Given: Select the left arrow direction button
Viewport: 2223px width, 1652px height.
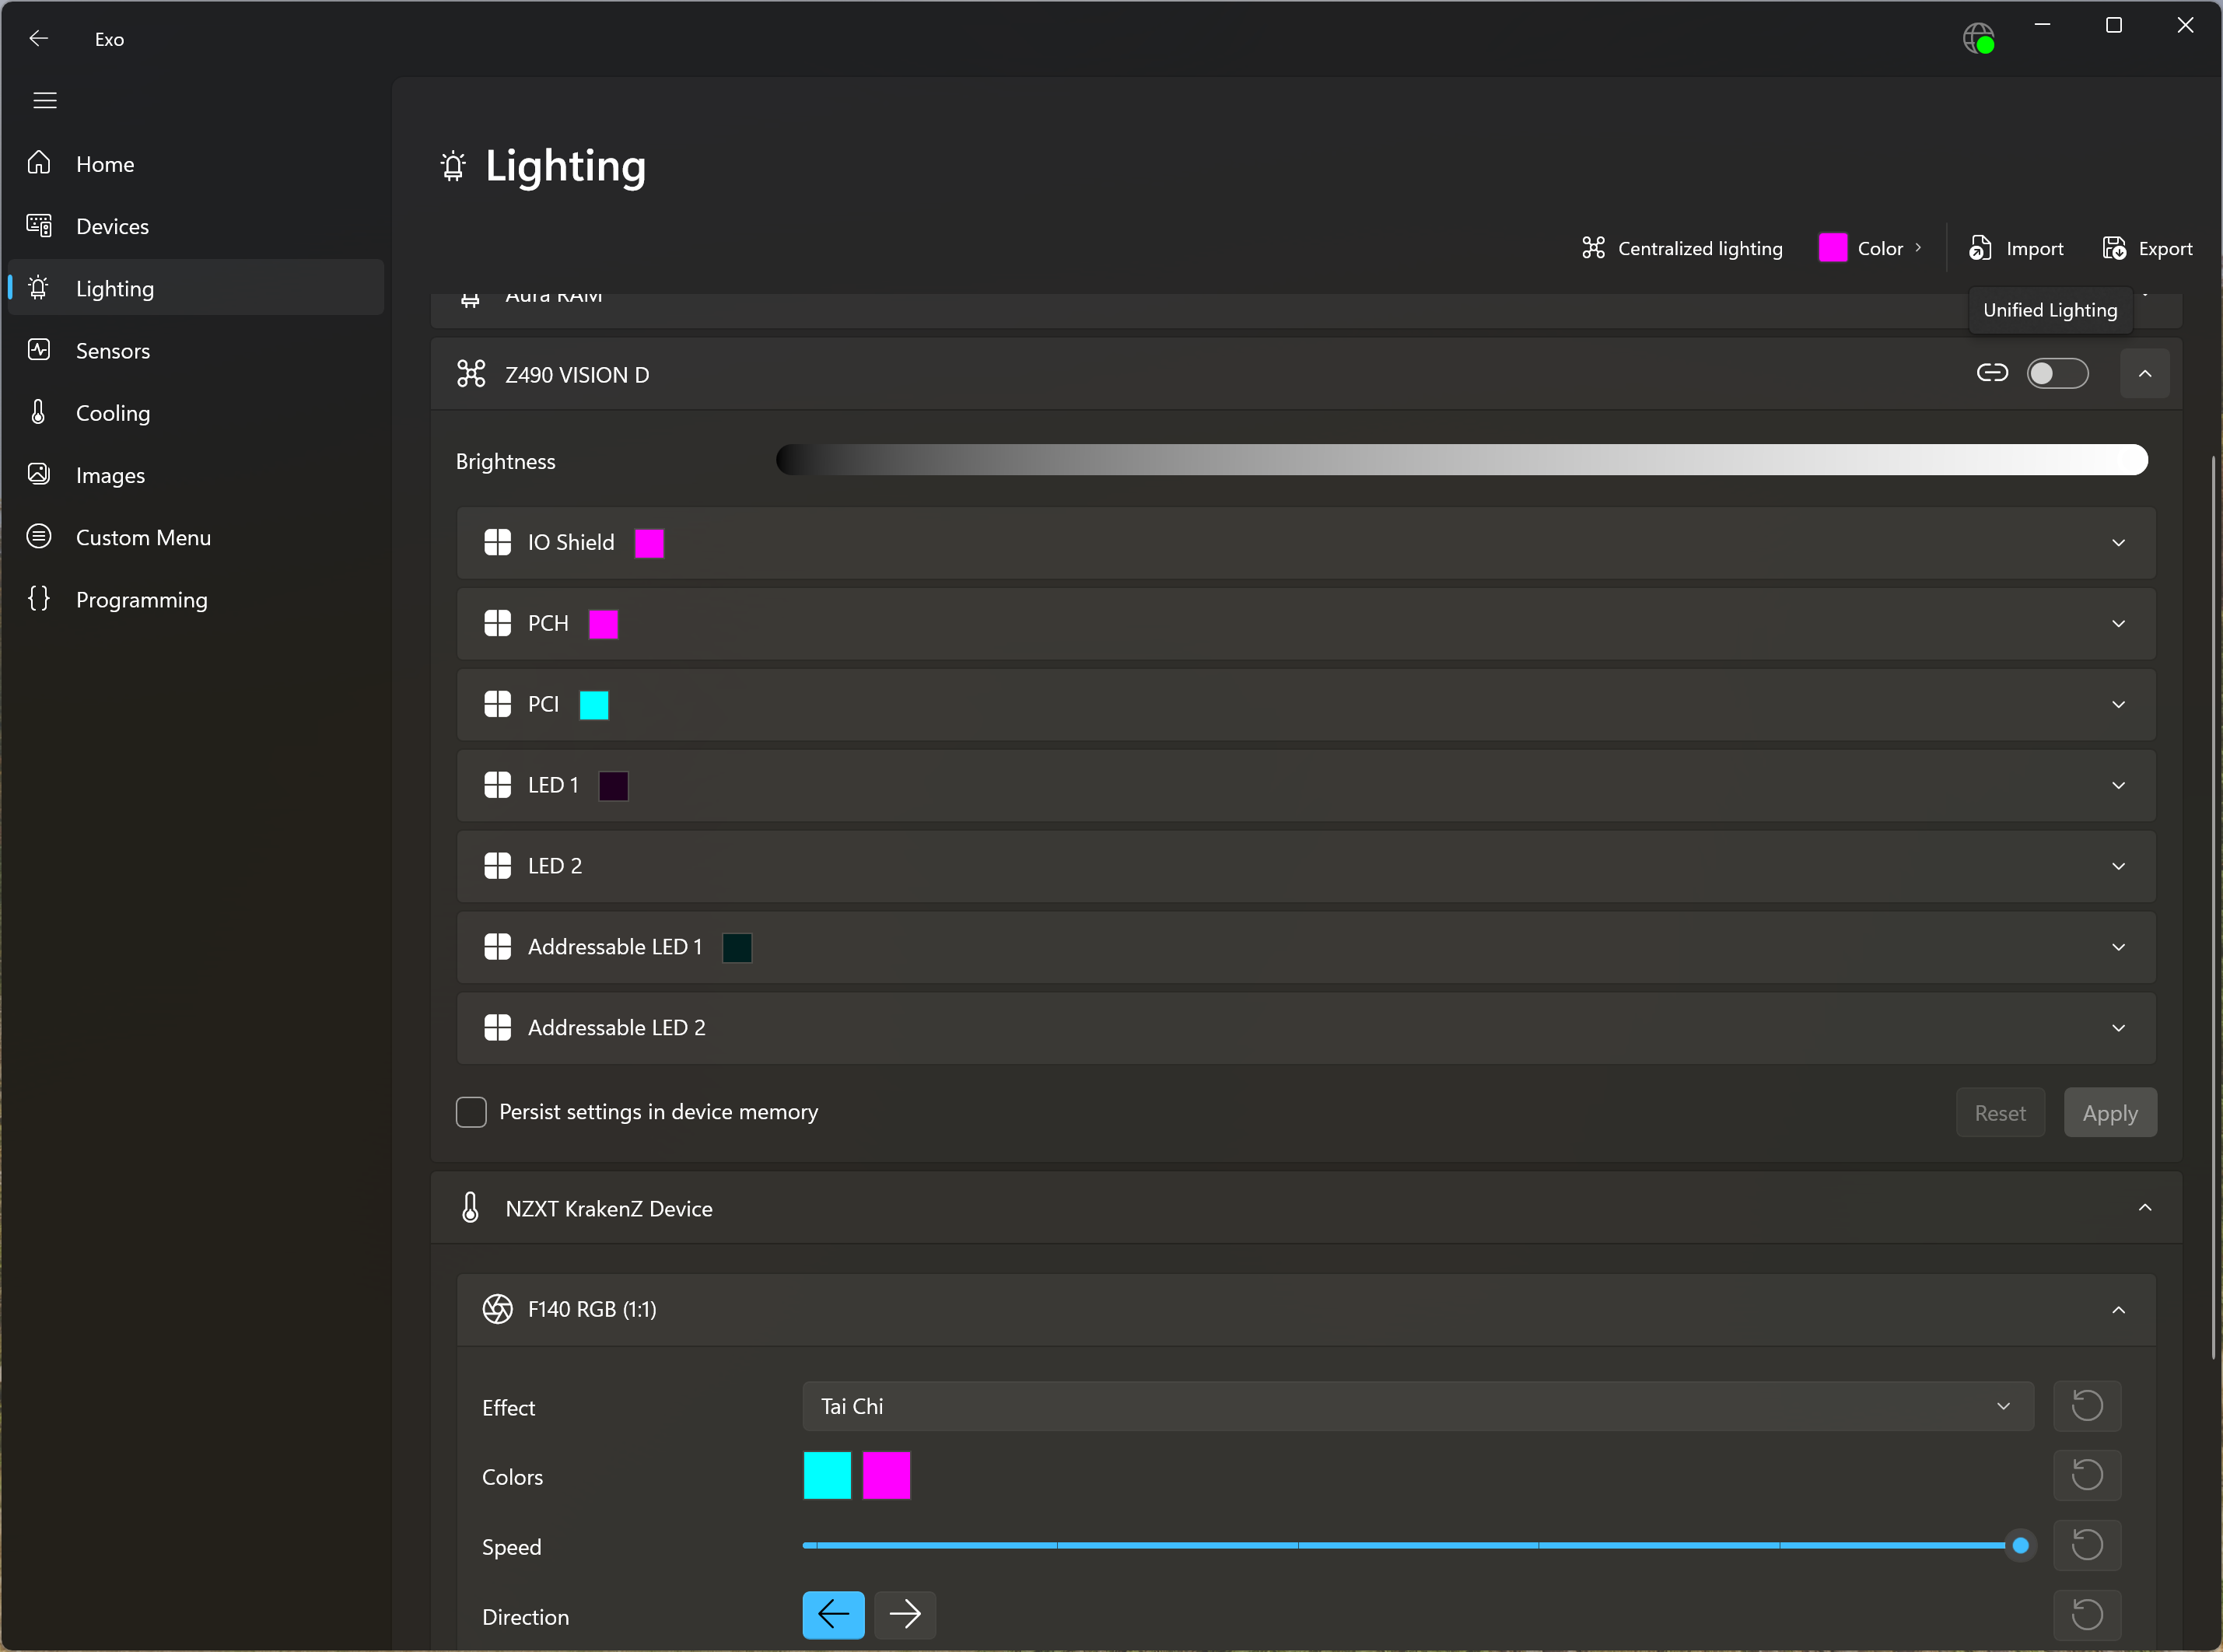Looking at the screenshot, I should pyautogui.click(x=833, y=1614).
